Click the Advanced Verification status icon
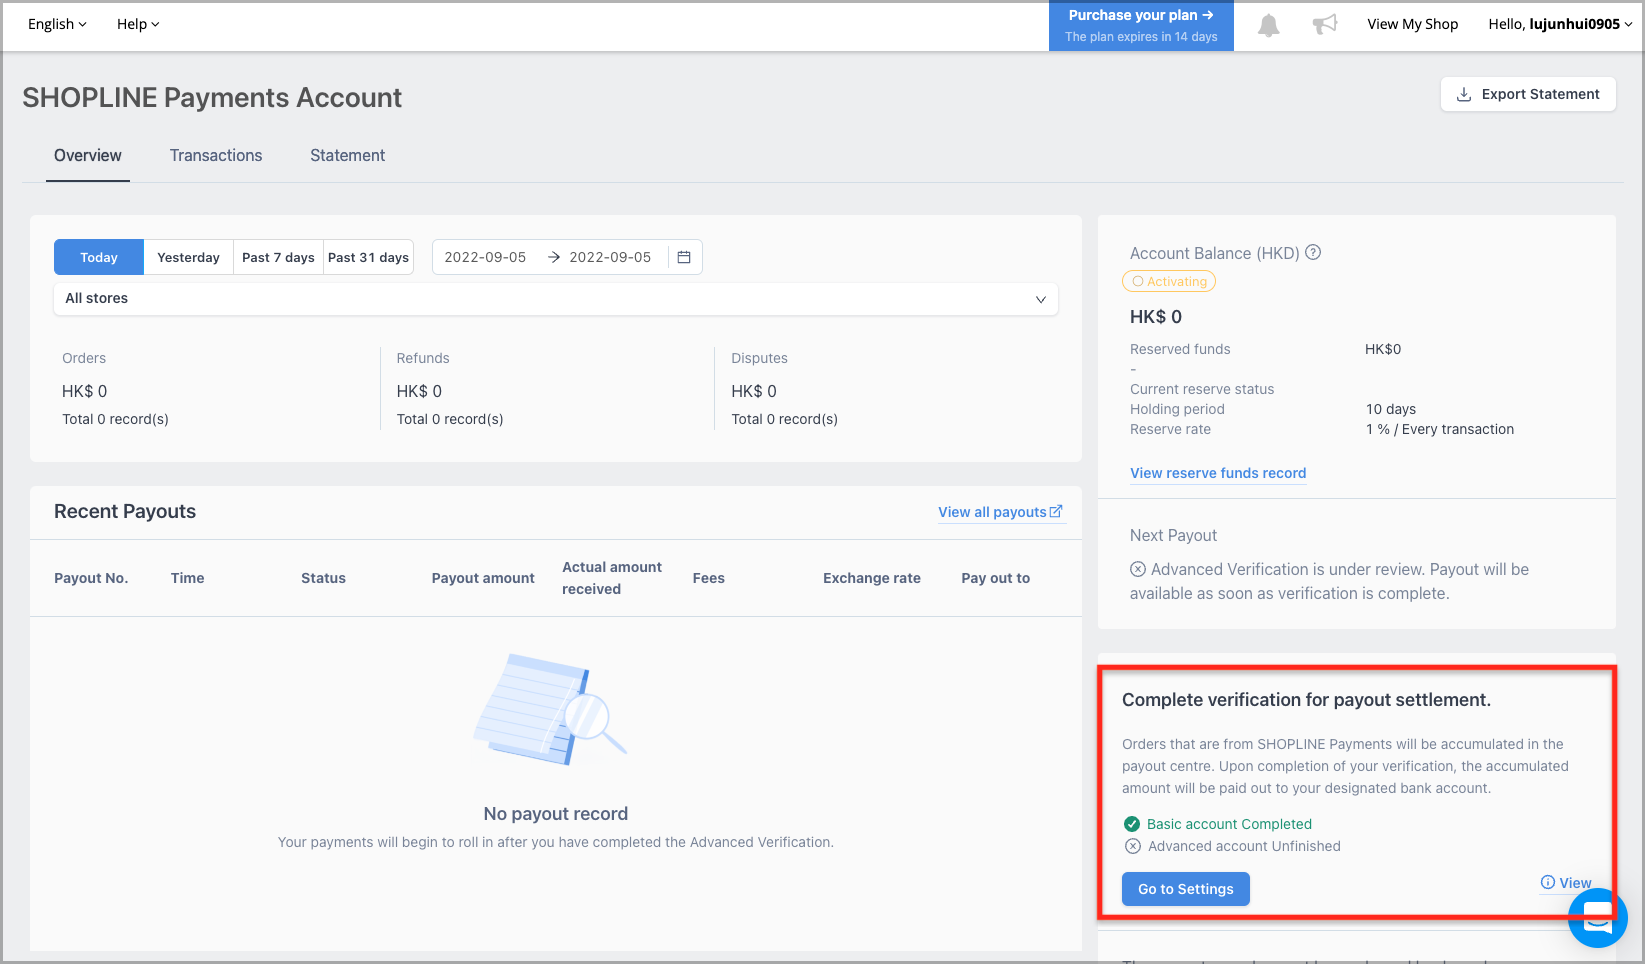This screenshot has width=1645, height=964. (1138, 568)
